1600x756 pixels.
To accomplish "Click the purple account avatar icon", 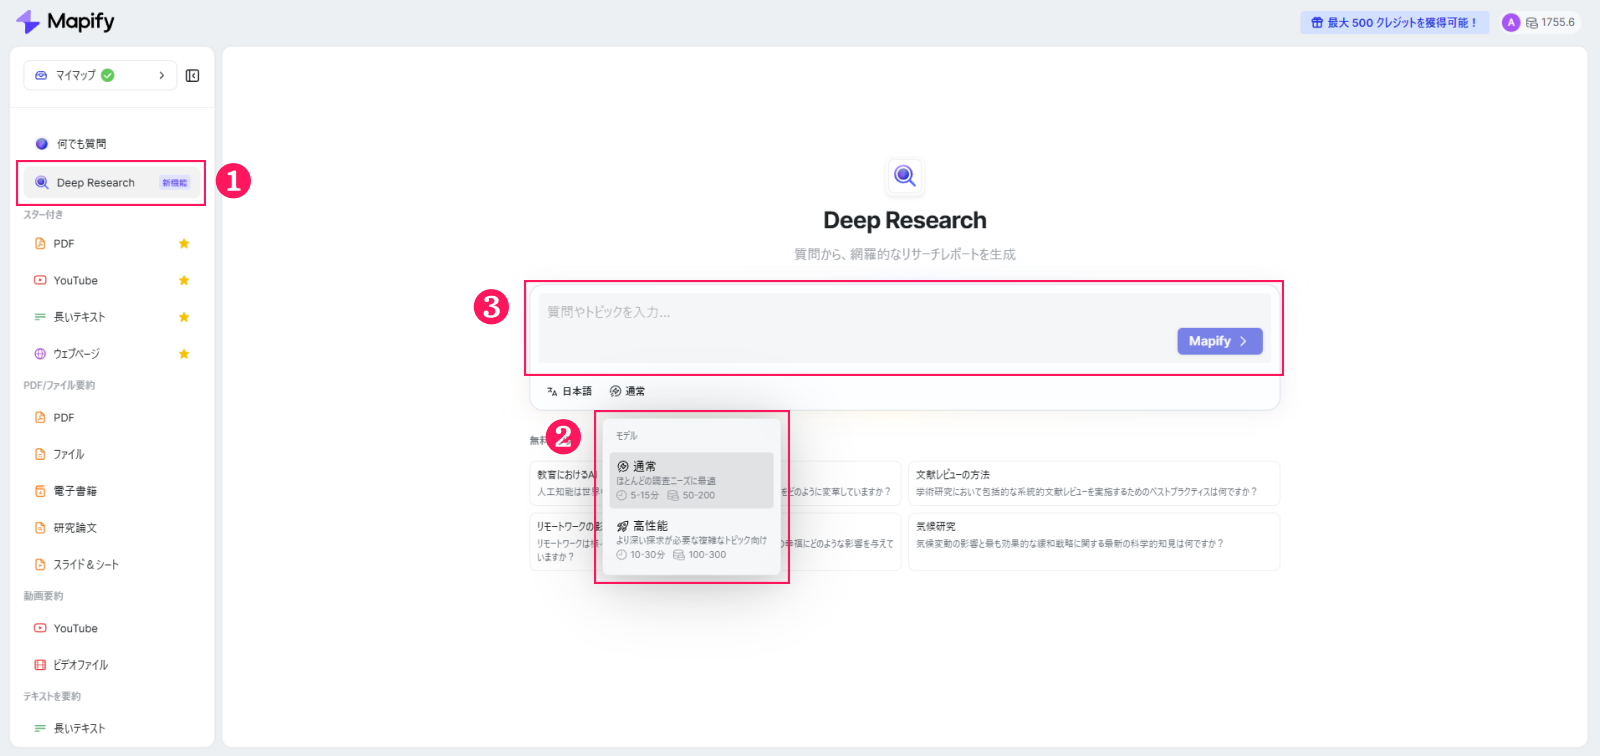I will 1510,23.
